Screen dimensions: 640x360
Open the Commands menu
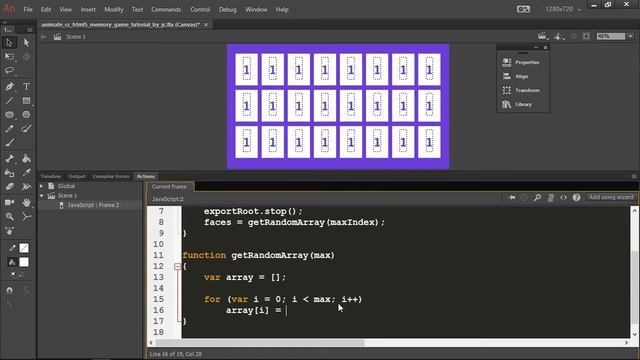(x=166, y=9)
